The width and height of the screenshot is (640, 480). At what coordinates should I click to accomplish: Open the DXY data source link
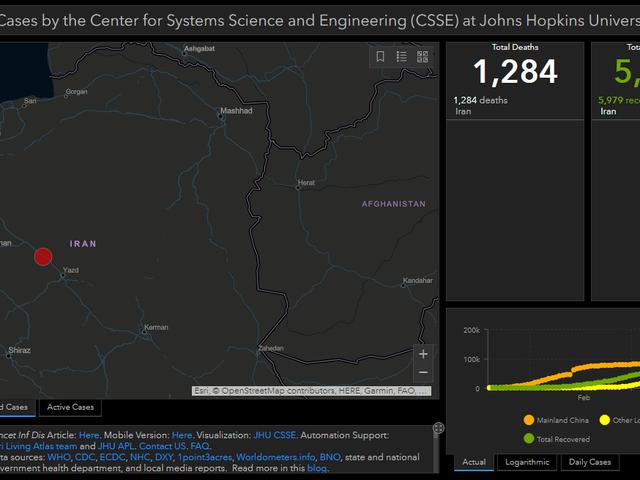[x=164, y=457]
